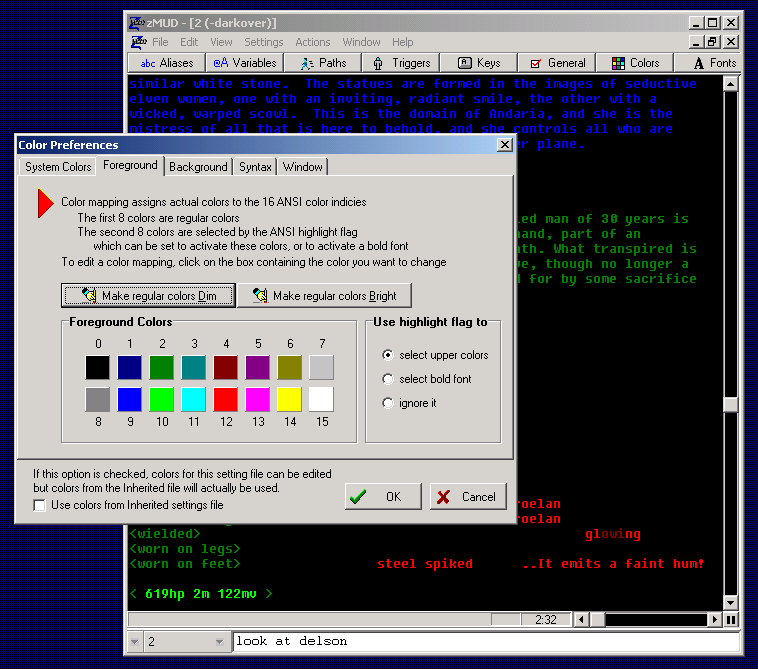The height and width of the screenshot is (669, 758).
Task: Switch to the Foreground tab
Action: (130, 165)
